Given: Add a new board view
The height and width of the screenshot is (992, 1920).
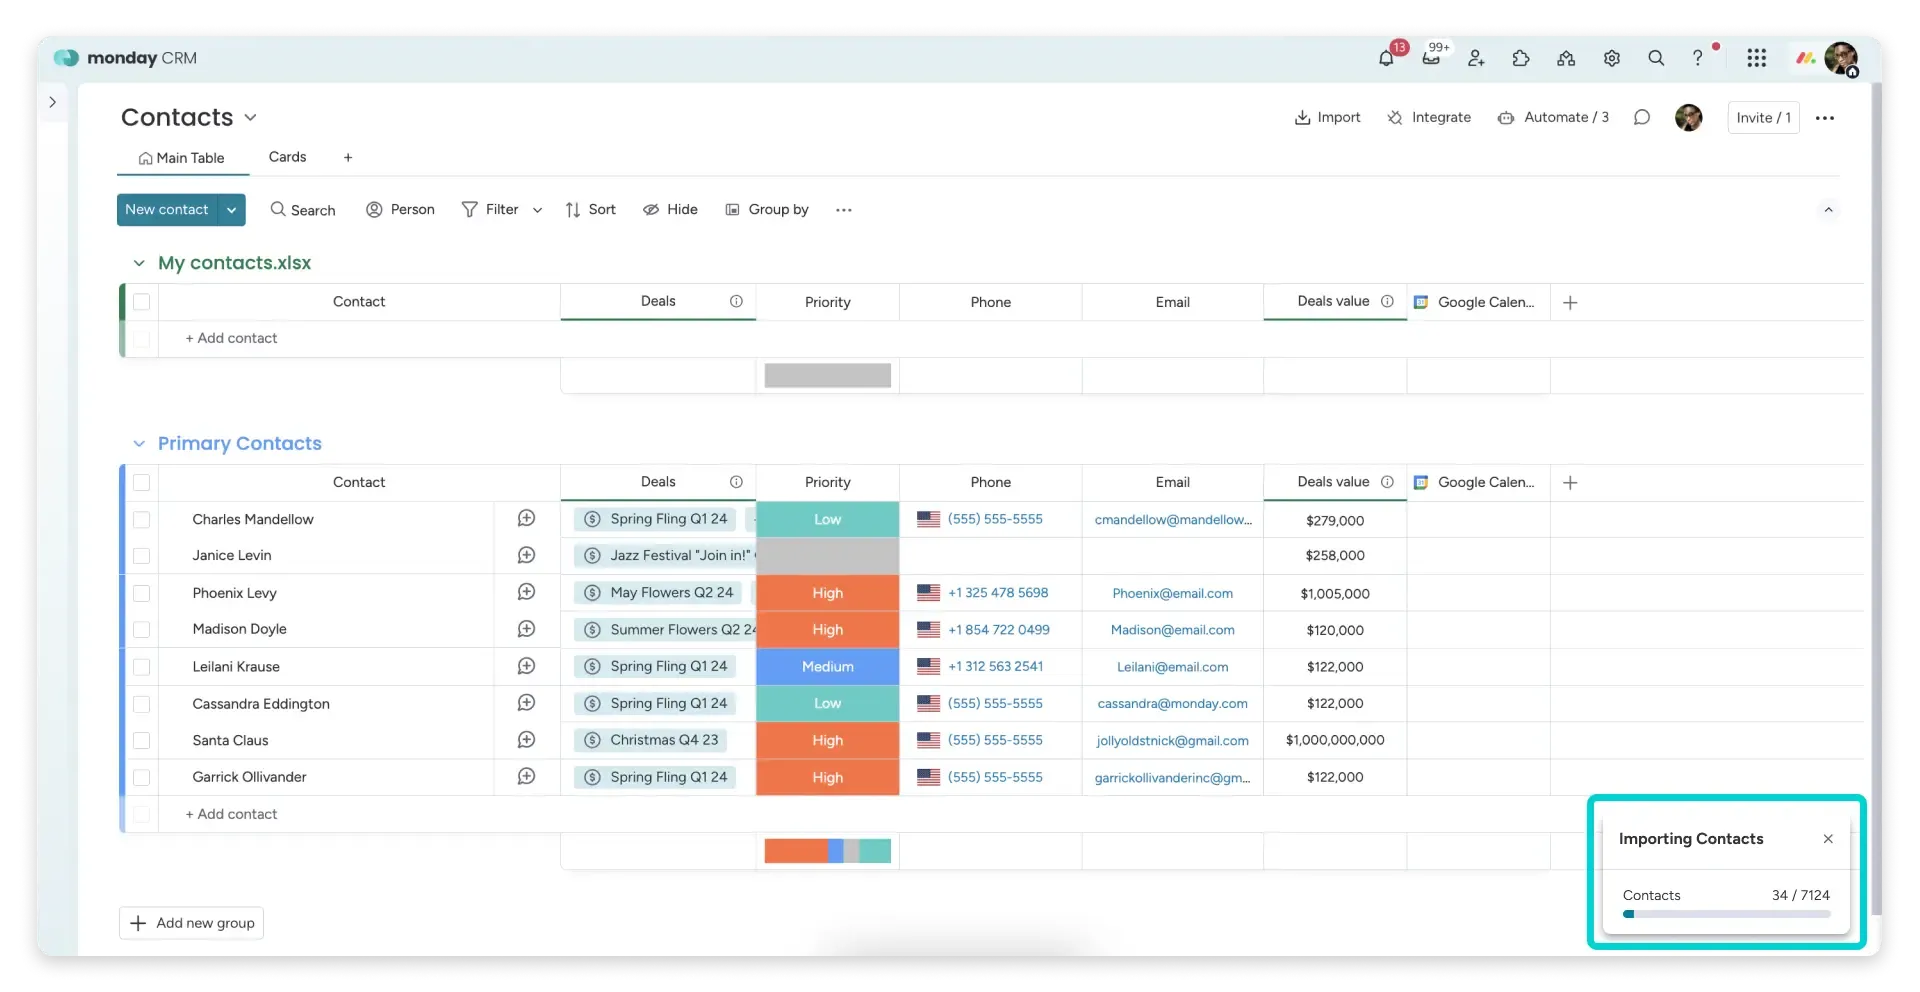Looking at the screenshot, I should 348,158.
